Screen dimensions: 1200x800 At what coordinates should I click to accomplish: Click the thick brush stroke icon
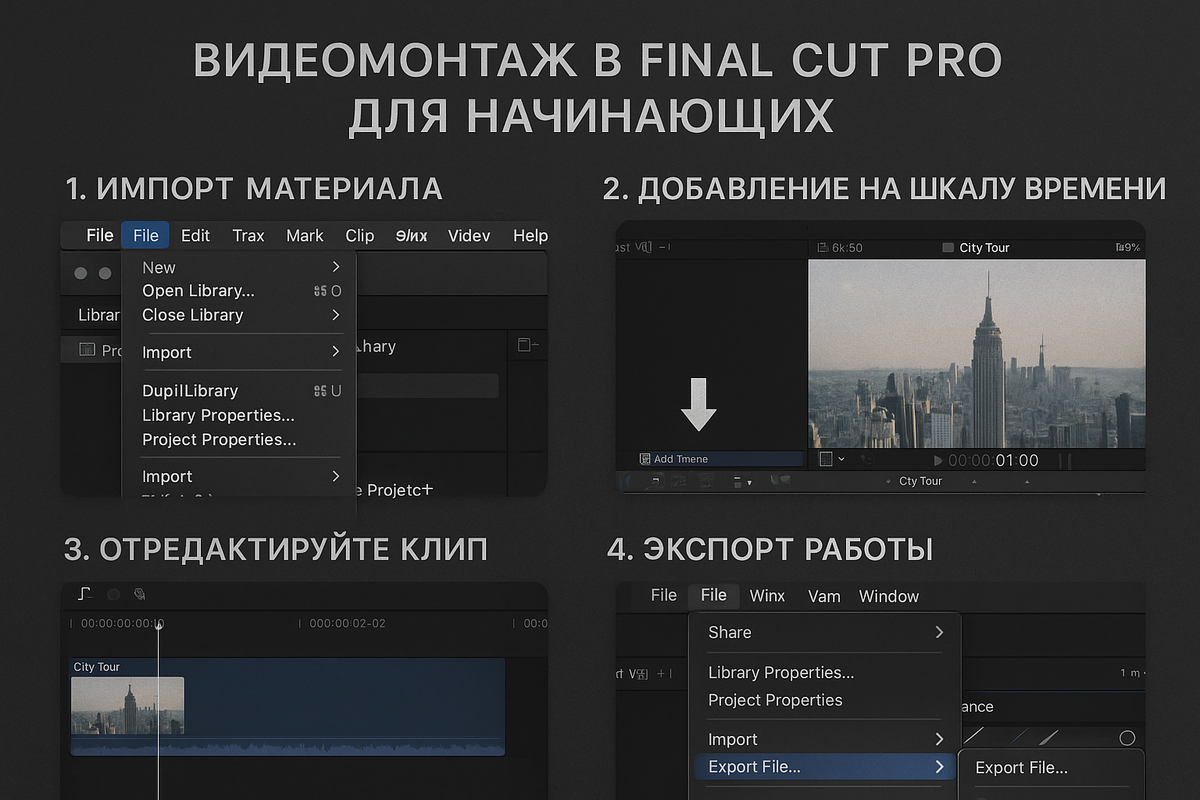pos(1048,737)
